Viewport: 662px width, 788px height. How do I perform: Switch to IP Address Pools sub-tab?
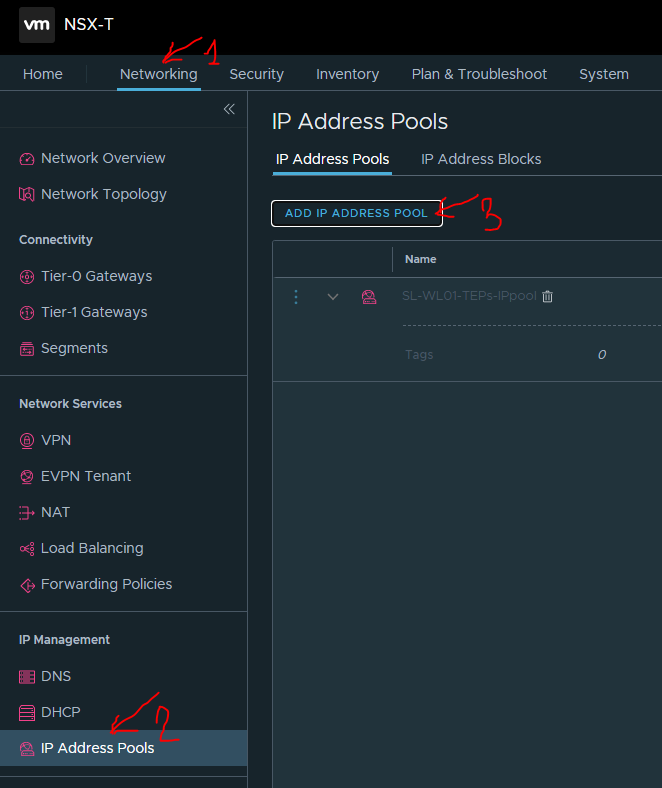click(x=332, y=159)
